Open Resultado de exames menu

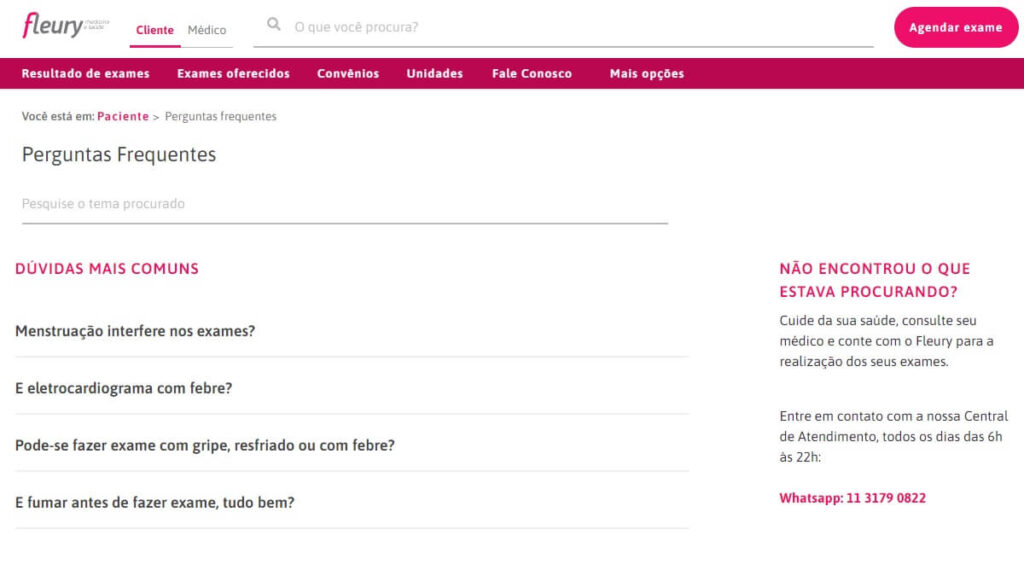[86, 74]
